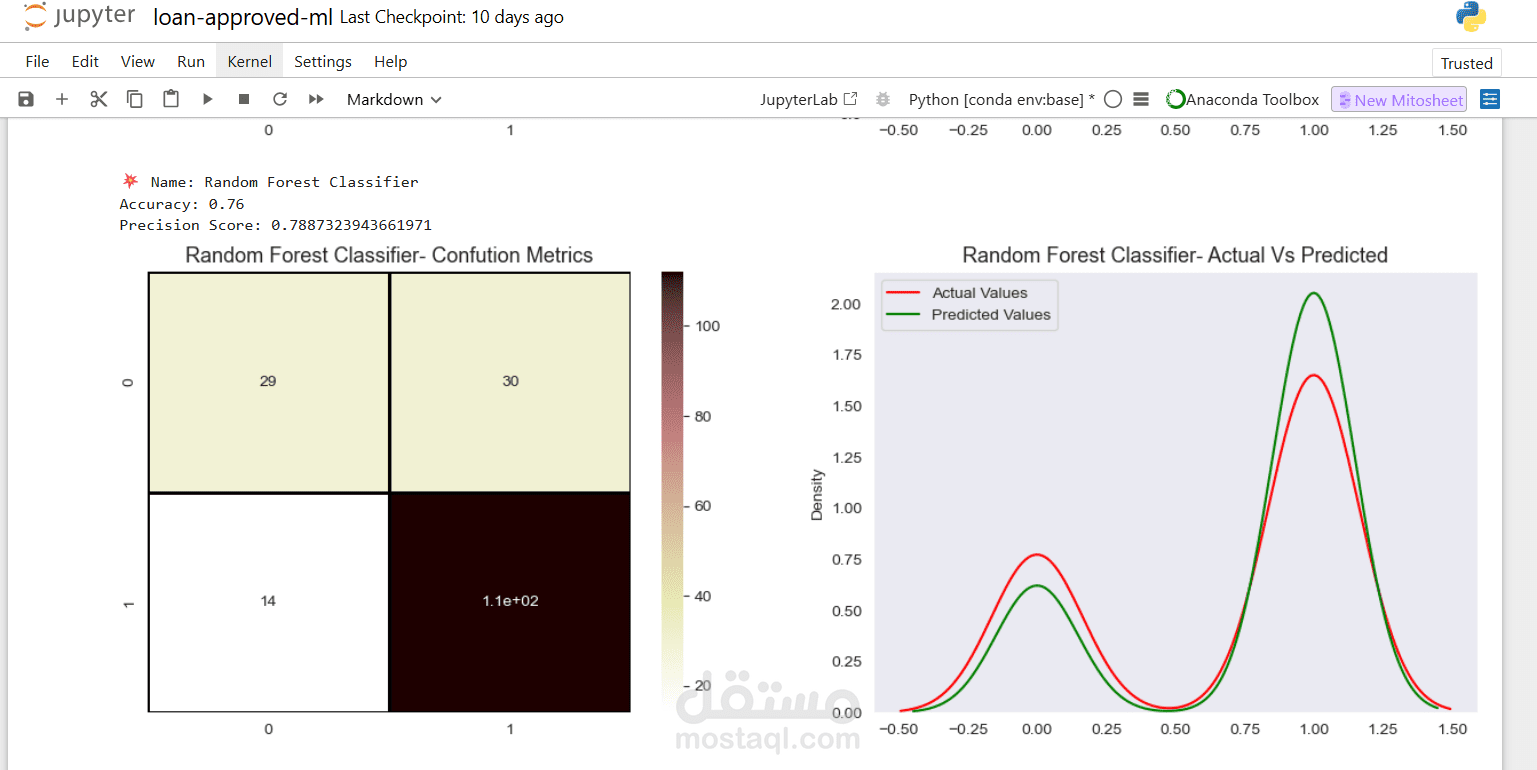Interrupt the kernel with stop icon
Viewport: 1537px width, 770px height.
(x=244, y=99)
